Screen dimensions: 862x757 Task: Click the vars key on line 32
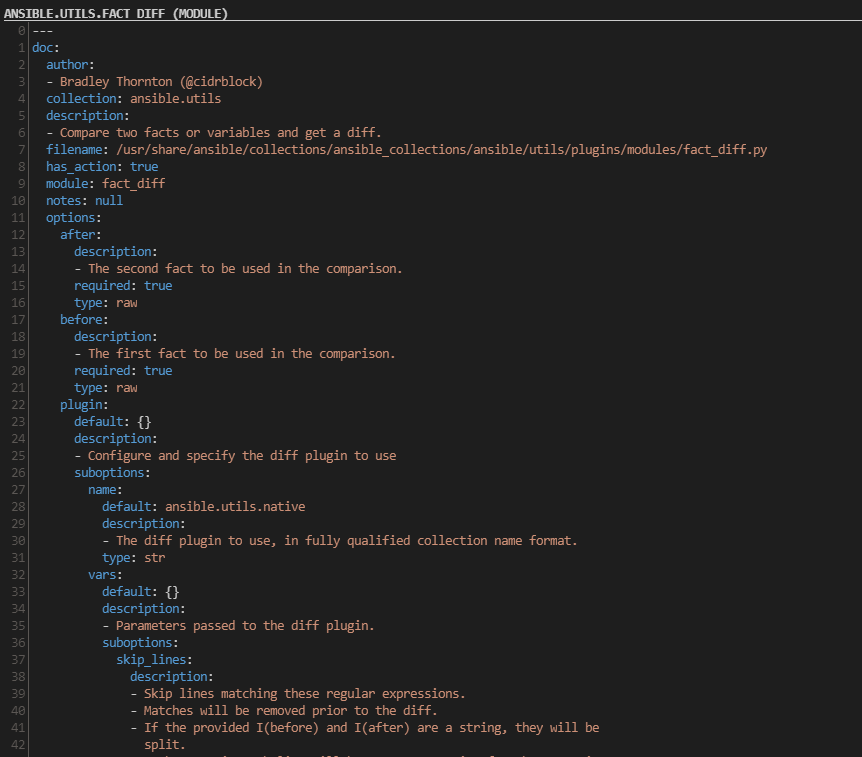[101, 574]
